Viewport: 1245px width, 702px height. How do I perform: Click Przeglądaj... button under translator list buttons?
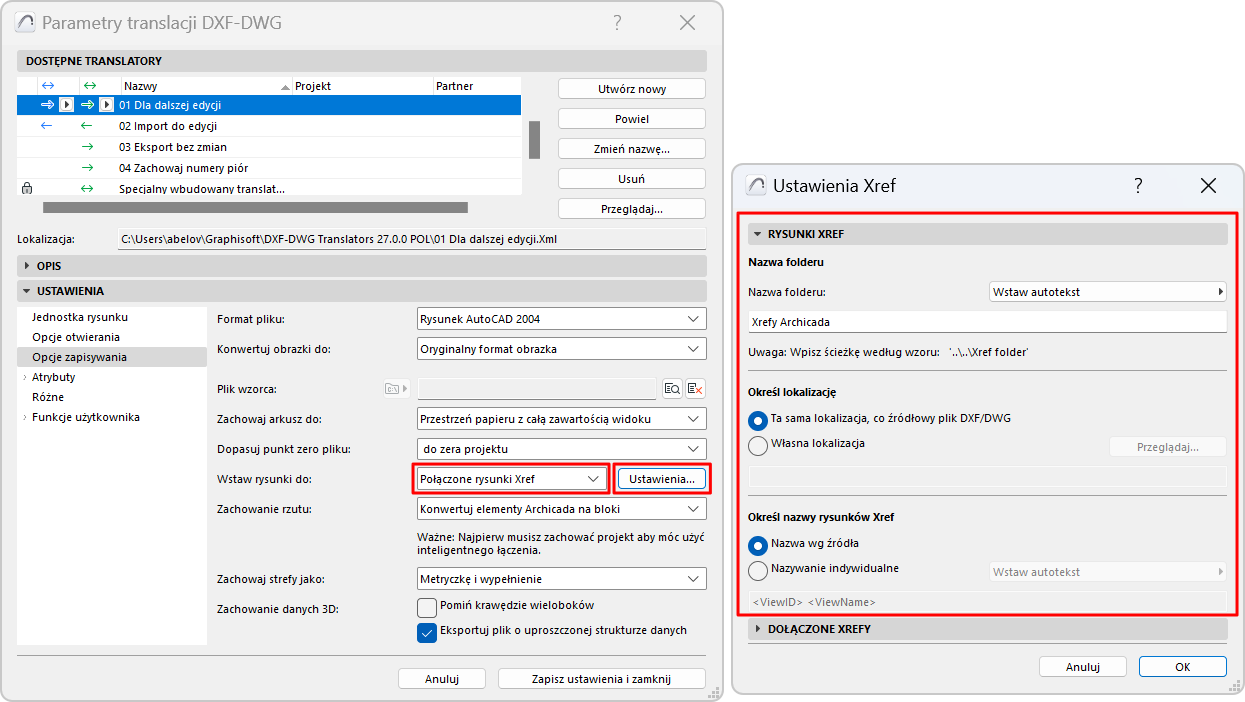pos(632,209)
